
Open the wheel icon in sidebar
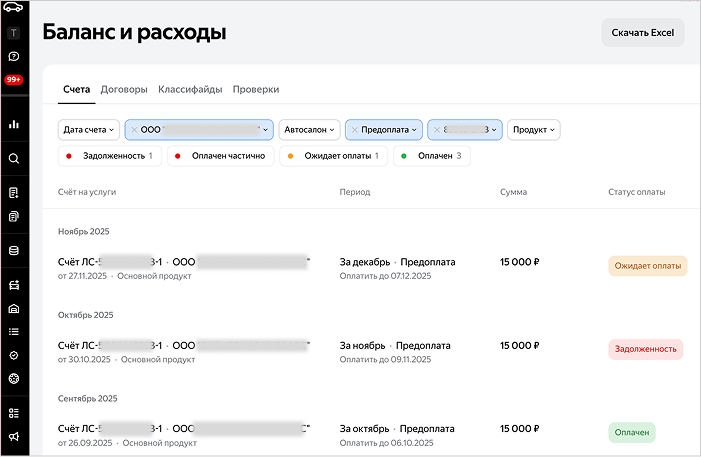coord(14,379)
